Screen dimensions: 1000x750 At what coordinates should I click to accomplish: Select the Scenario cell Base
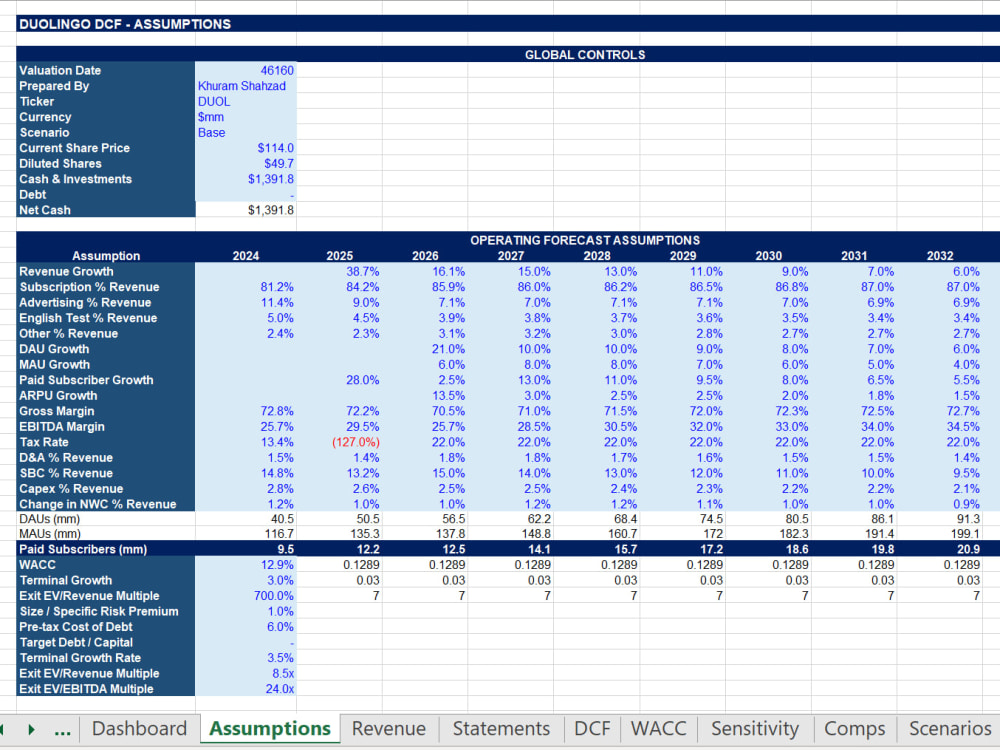[x=246, y=133]
